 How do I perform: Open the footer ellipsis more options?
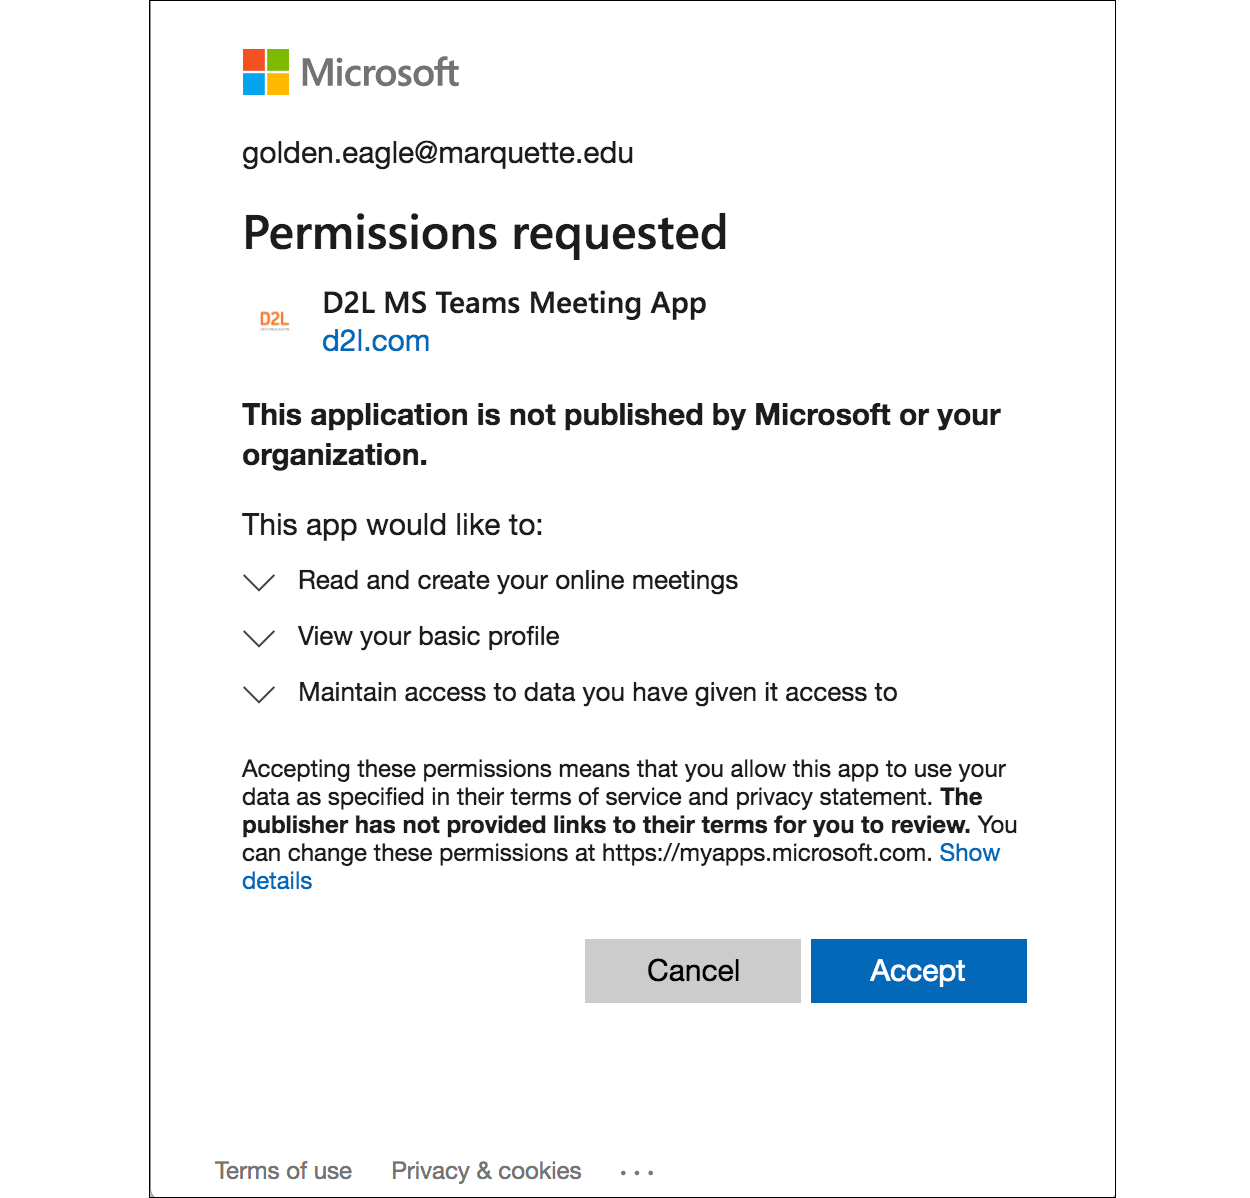tap(637, 1172)
